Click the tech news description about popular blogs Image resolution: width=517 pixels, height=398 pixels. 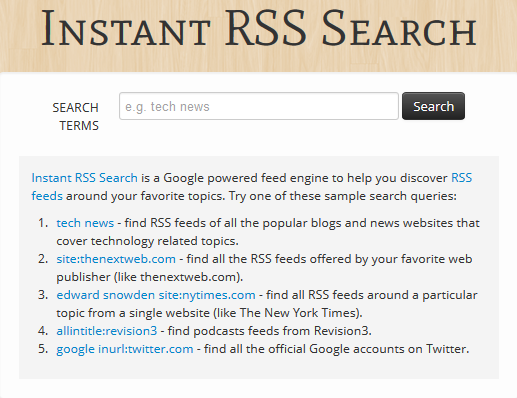[x=268, y=232]
